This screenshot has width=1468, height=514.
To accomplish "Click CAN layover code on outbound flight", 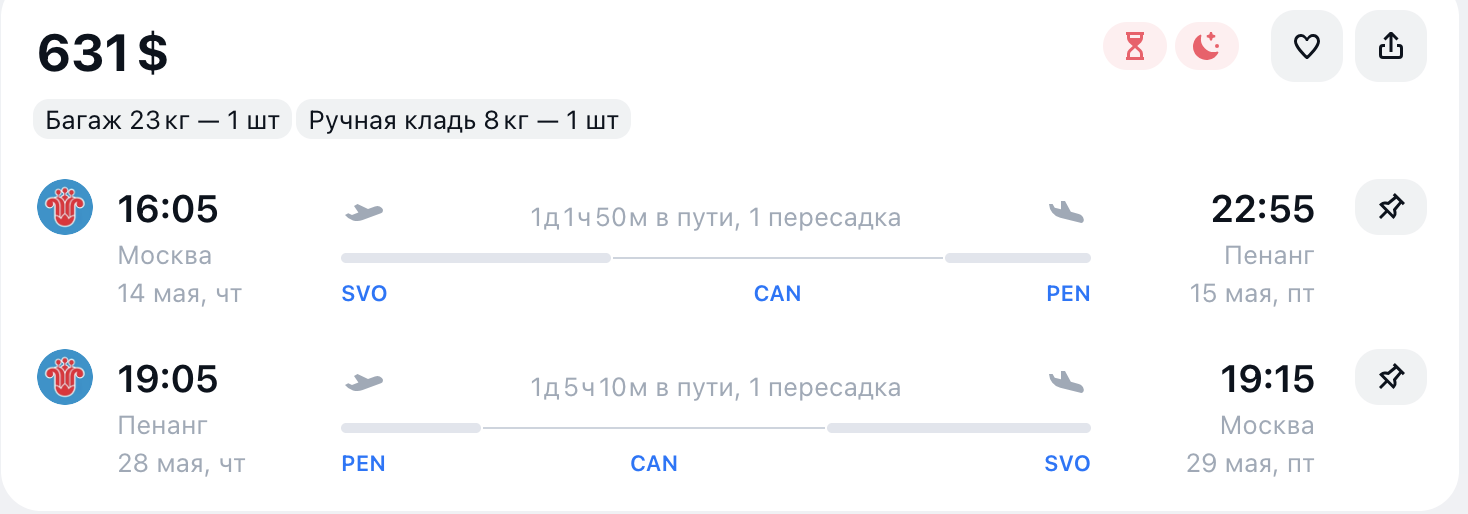I will (x=777, y=294).
